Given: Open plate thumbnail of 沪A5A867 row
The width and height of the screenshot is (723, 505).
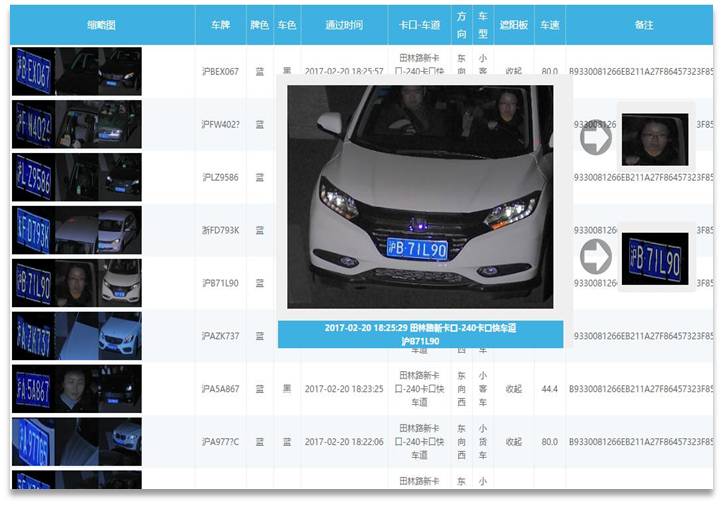Looking at the screenshot, I should [33, 389].
